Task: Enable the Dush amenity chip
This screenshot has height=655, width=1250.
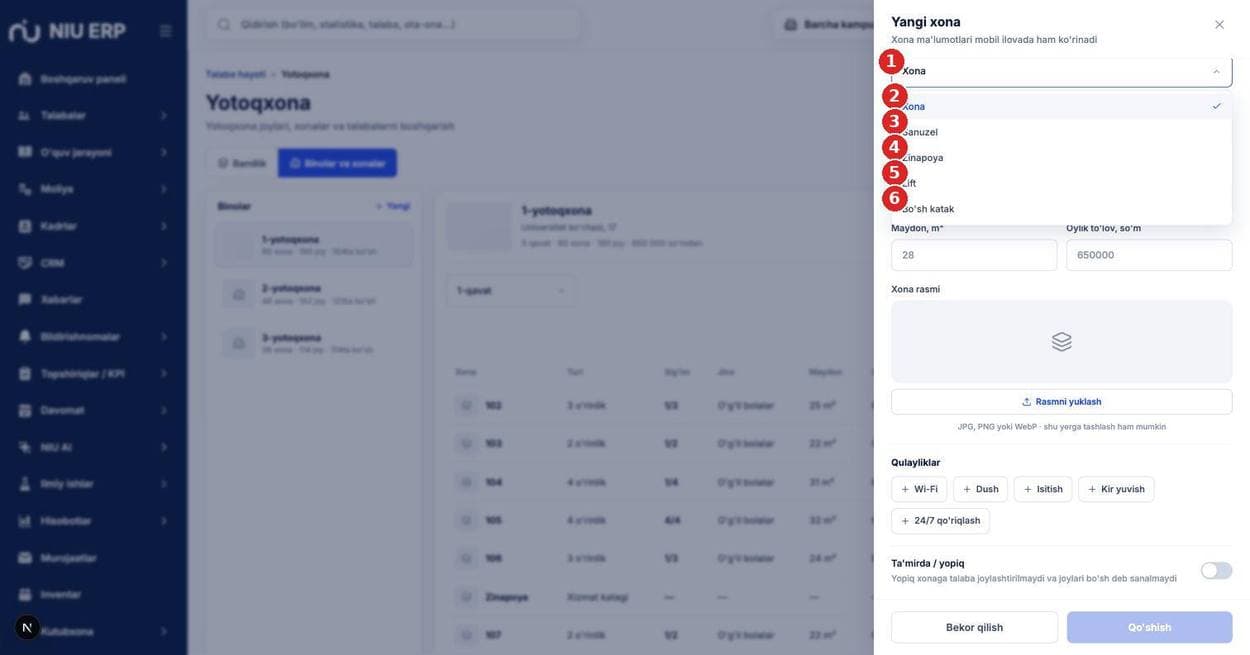Action: 980,490
